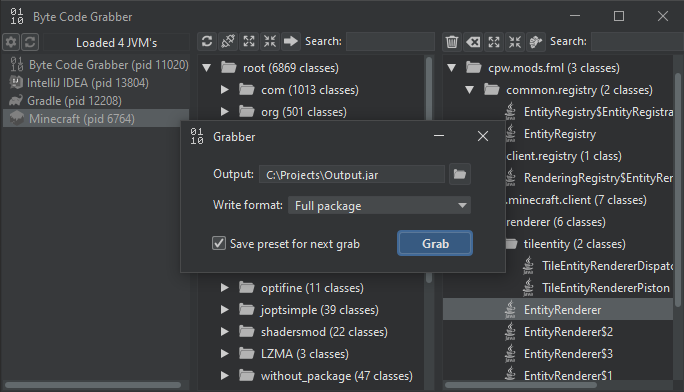Screen dimensions: 684x392
Task: Click the plug attach icon in middle toolbar
Action: click(x=228, y=41)
